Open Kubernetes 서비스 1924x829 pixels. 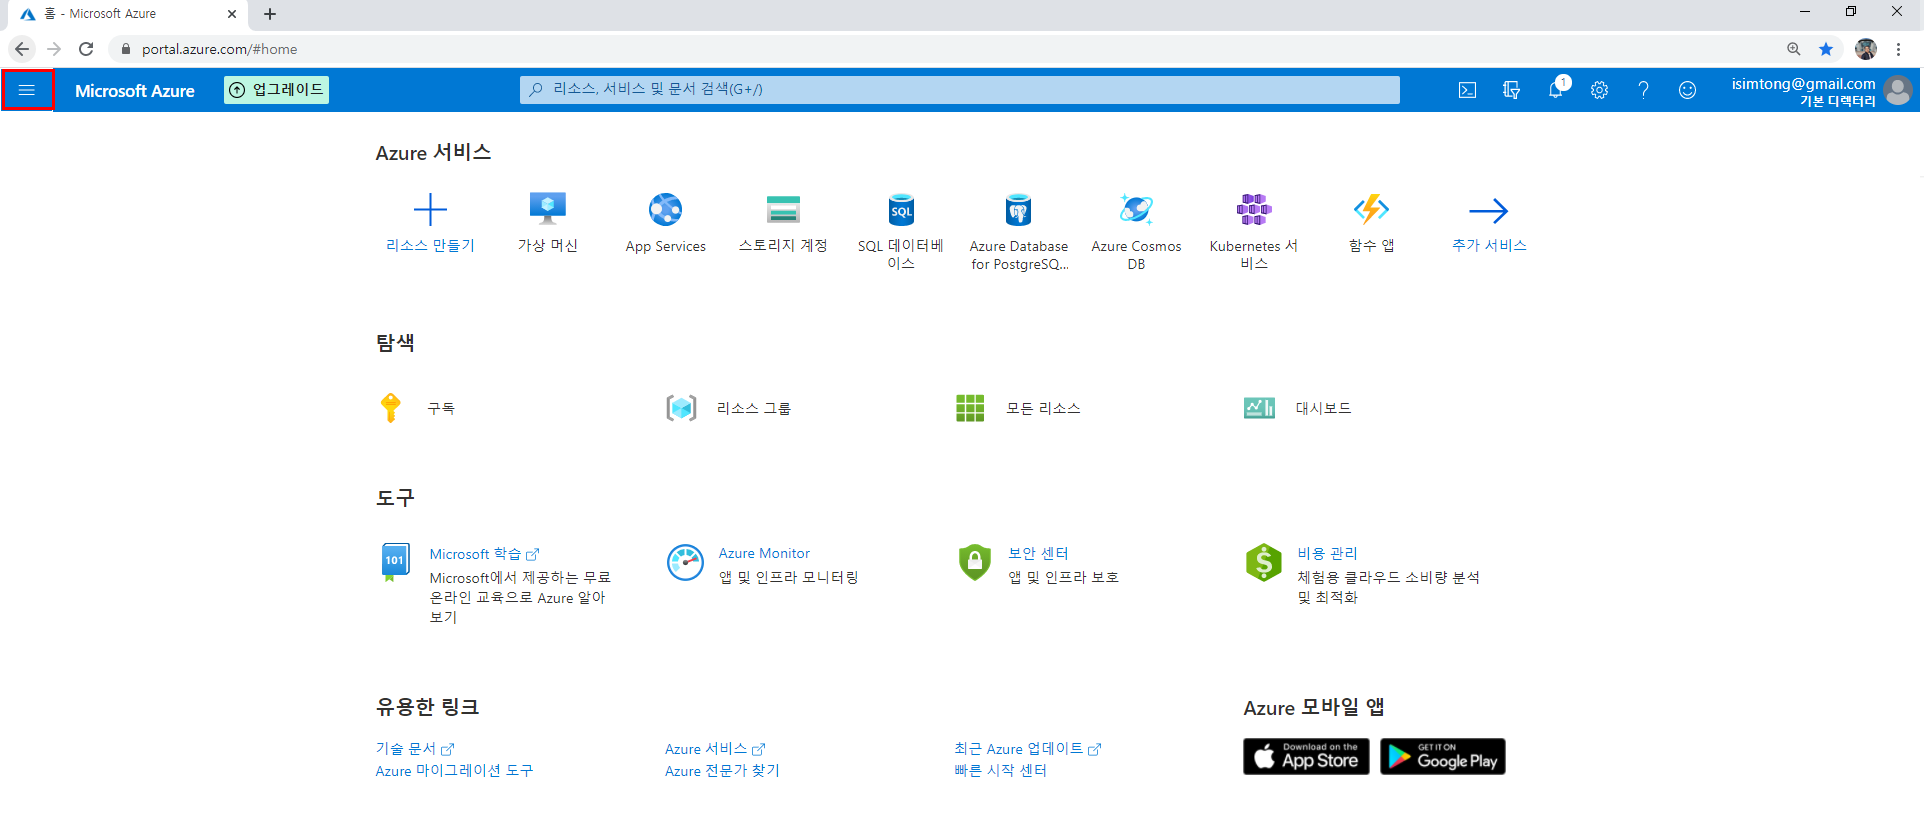(x=1254, y=231)
